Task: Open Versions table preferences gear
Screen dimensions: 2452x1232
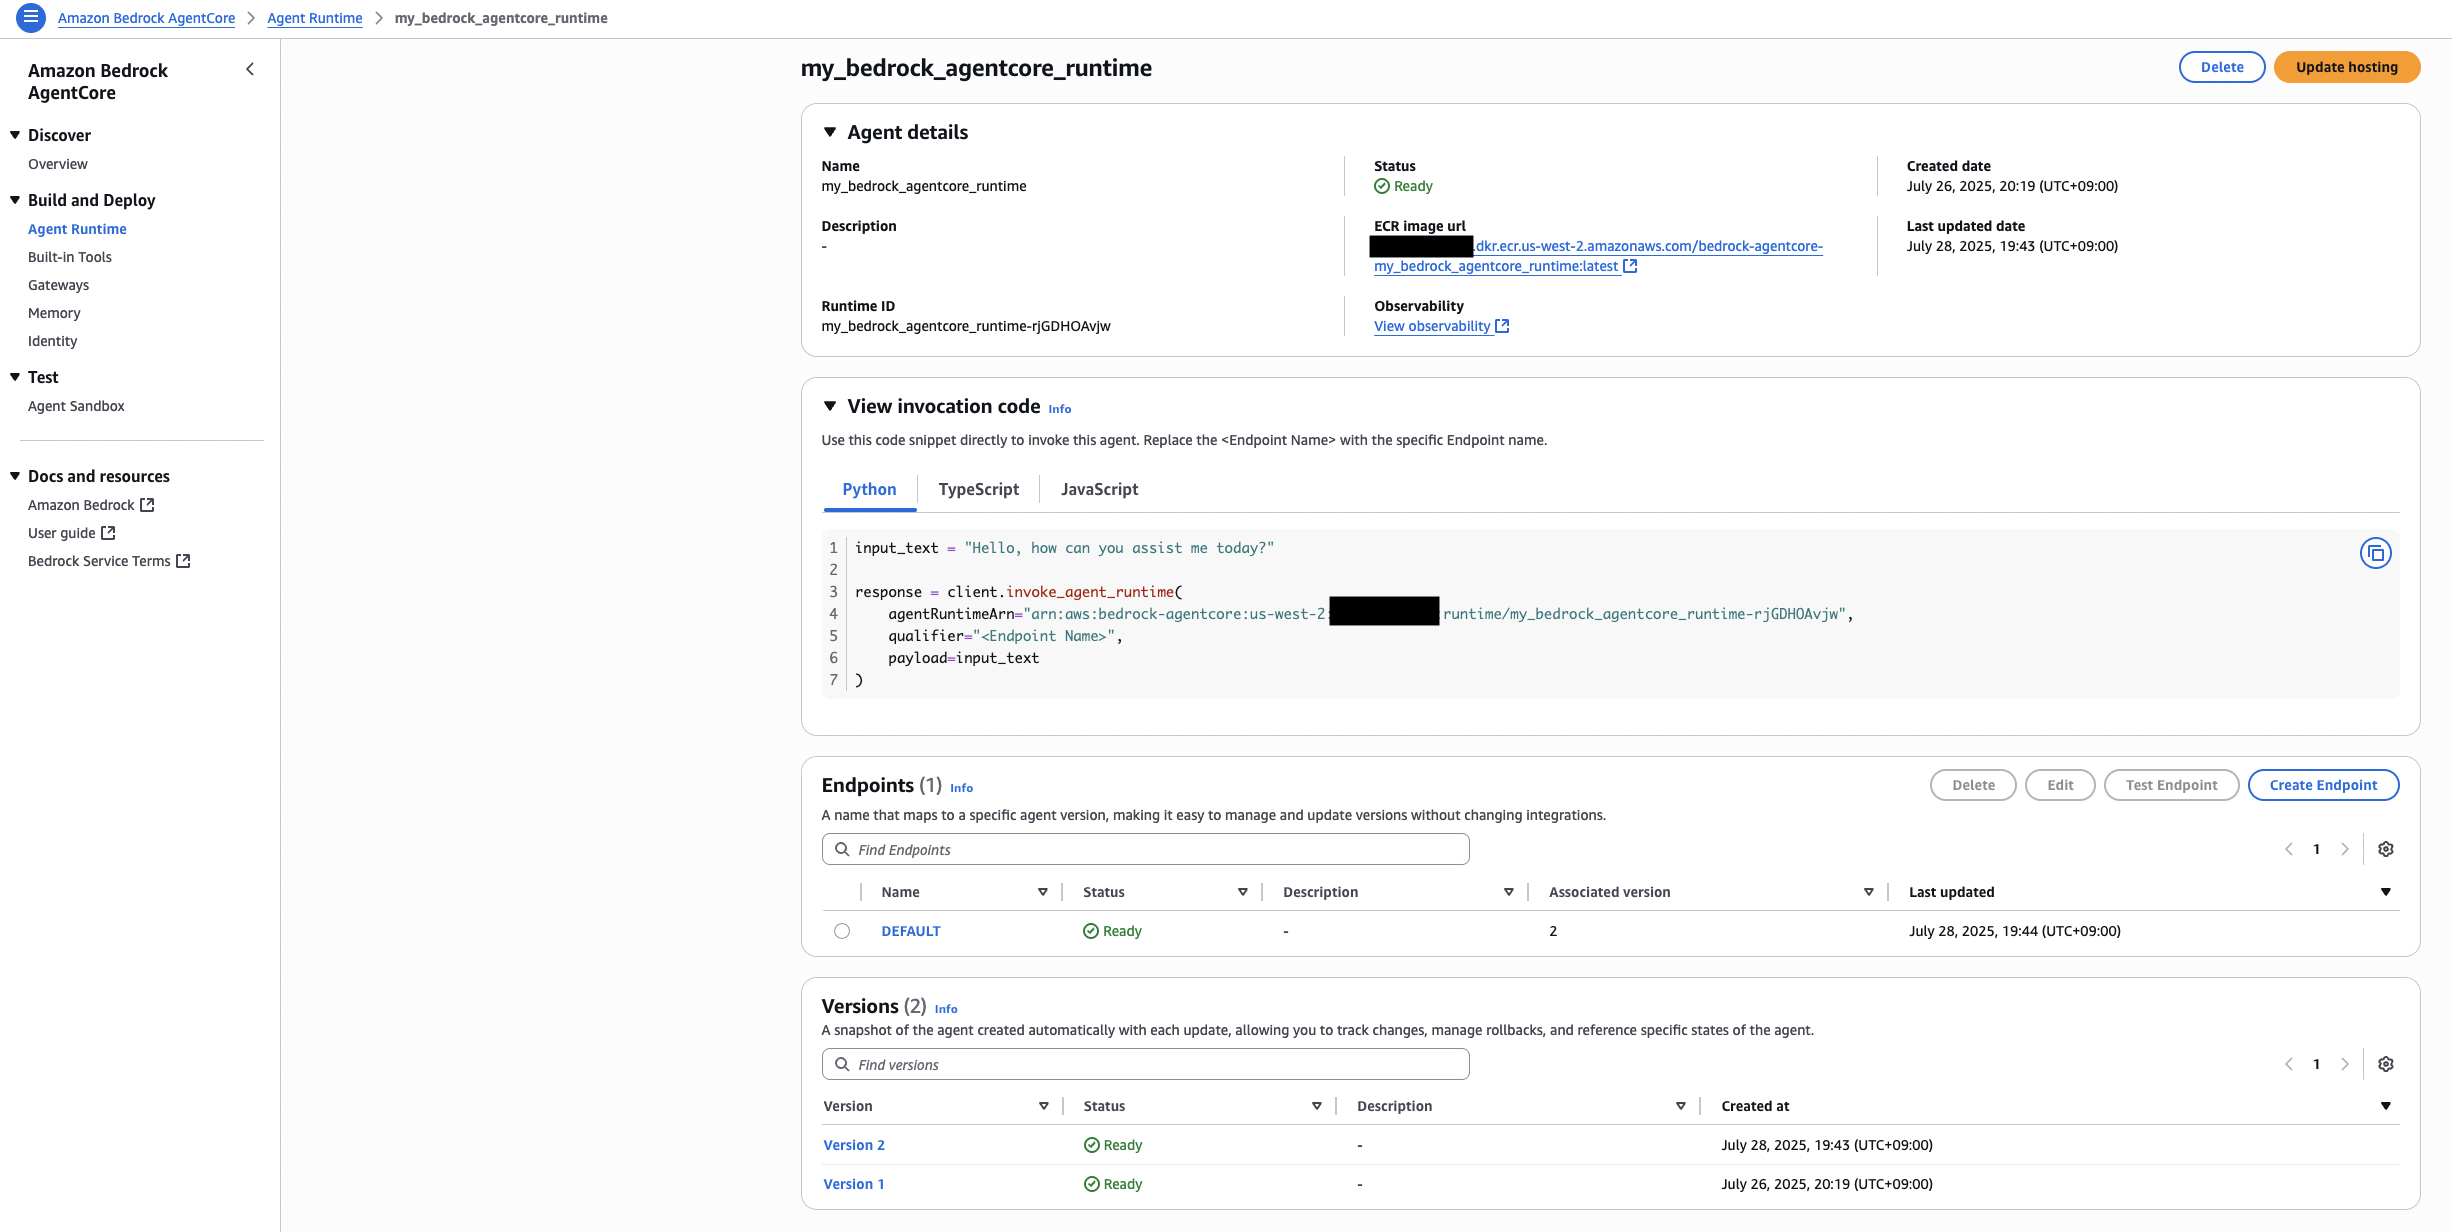Action: point(2385,1064)
